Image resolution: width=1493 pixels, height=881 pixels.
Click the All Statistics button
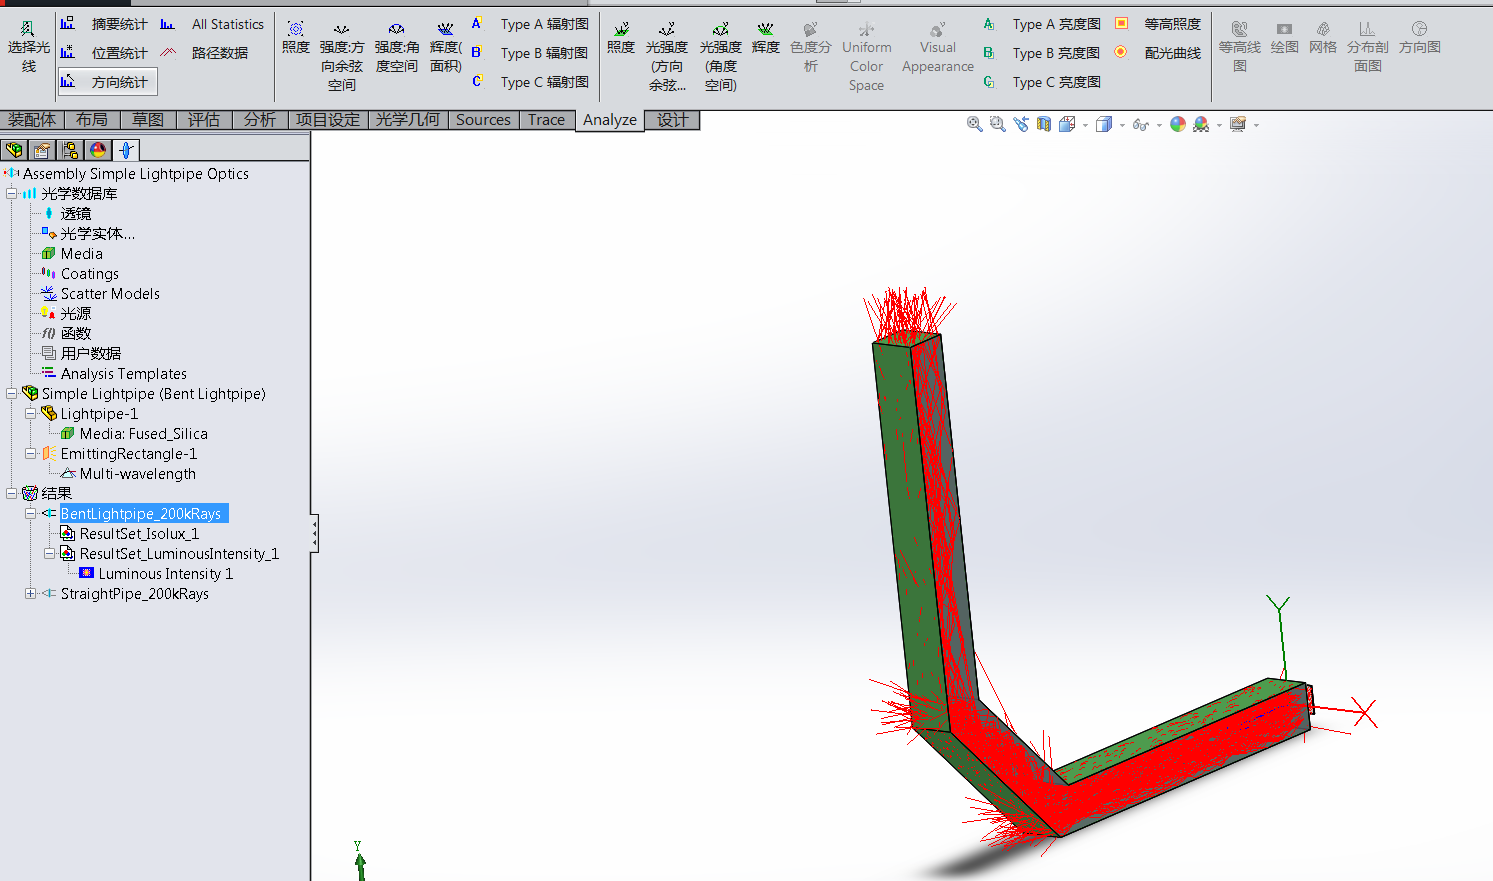pyautogui.click(x=227, y=24)
